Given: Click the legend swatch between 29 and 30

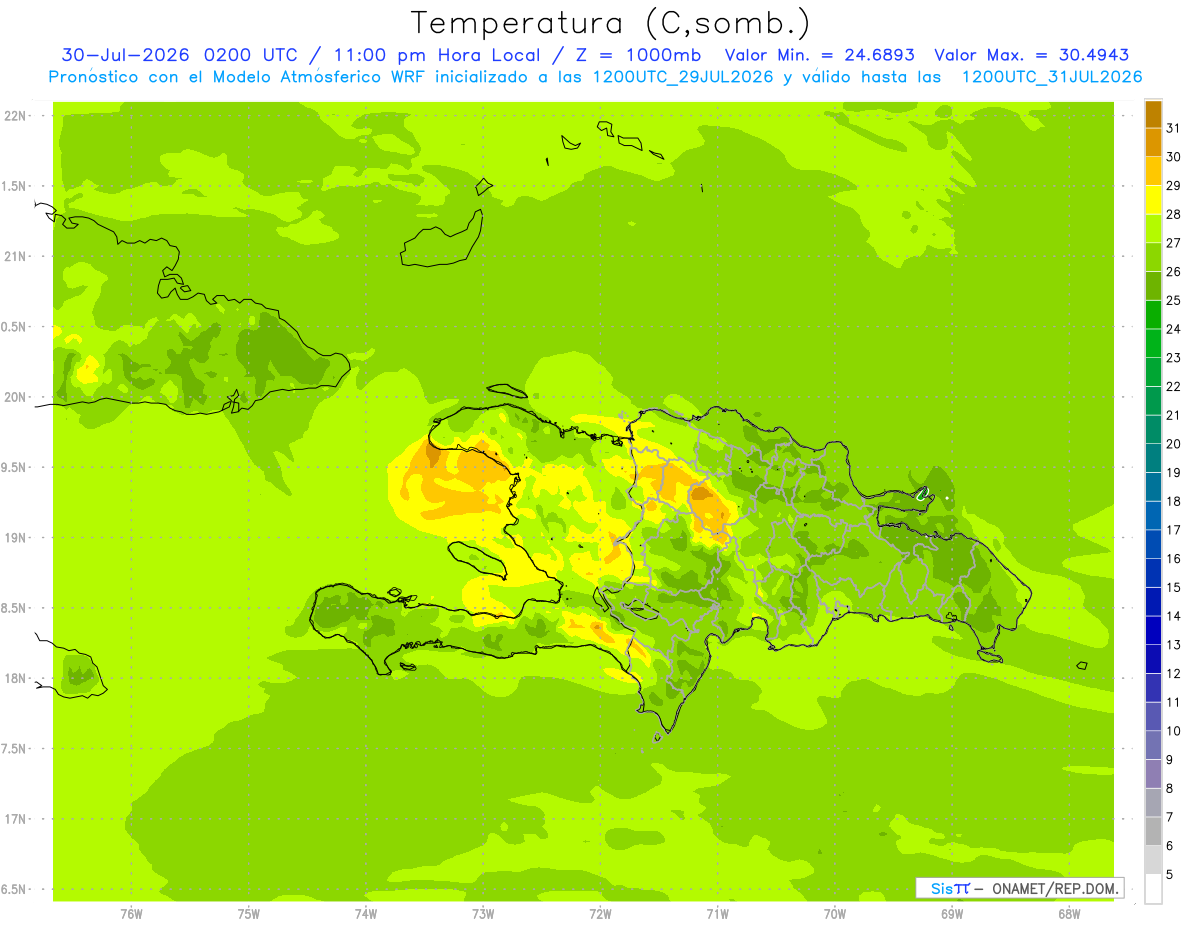Looking at the screenshot, I should 1153,171.
